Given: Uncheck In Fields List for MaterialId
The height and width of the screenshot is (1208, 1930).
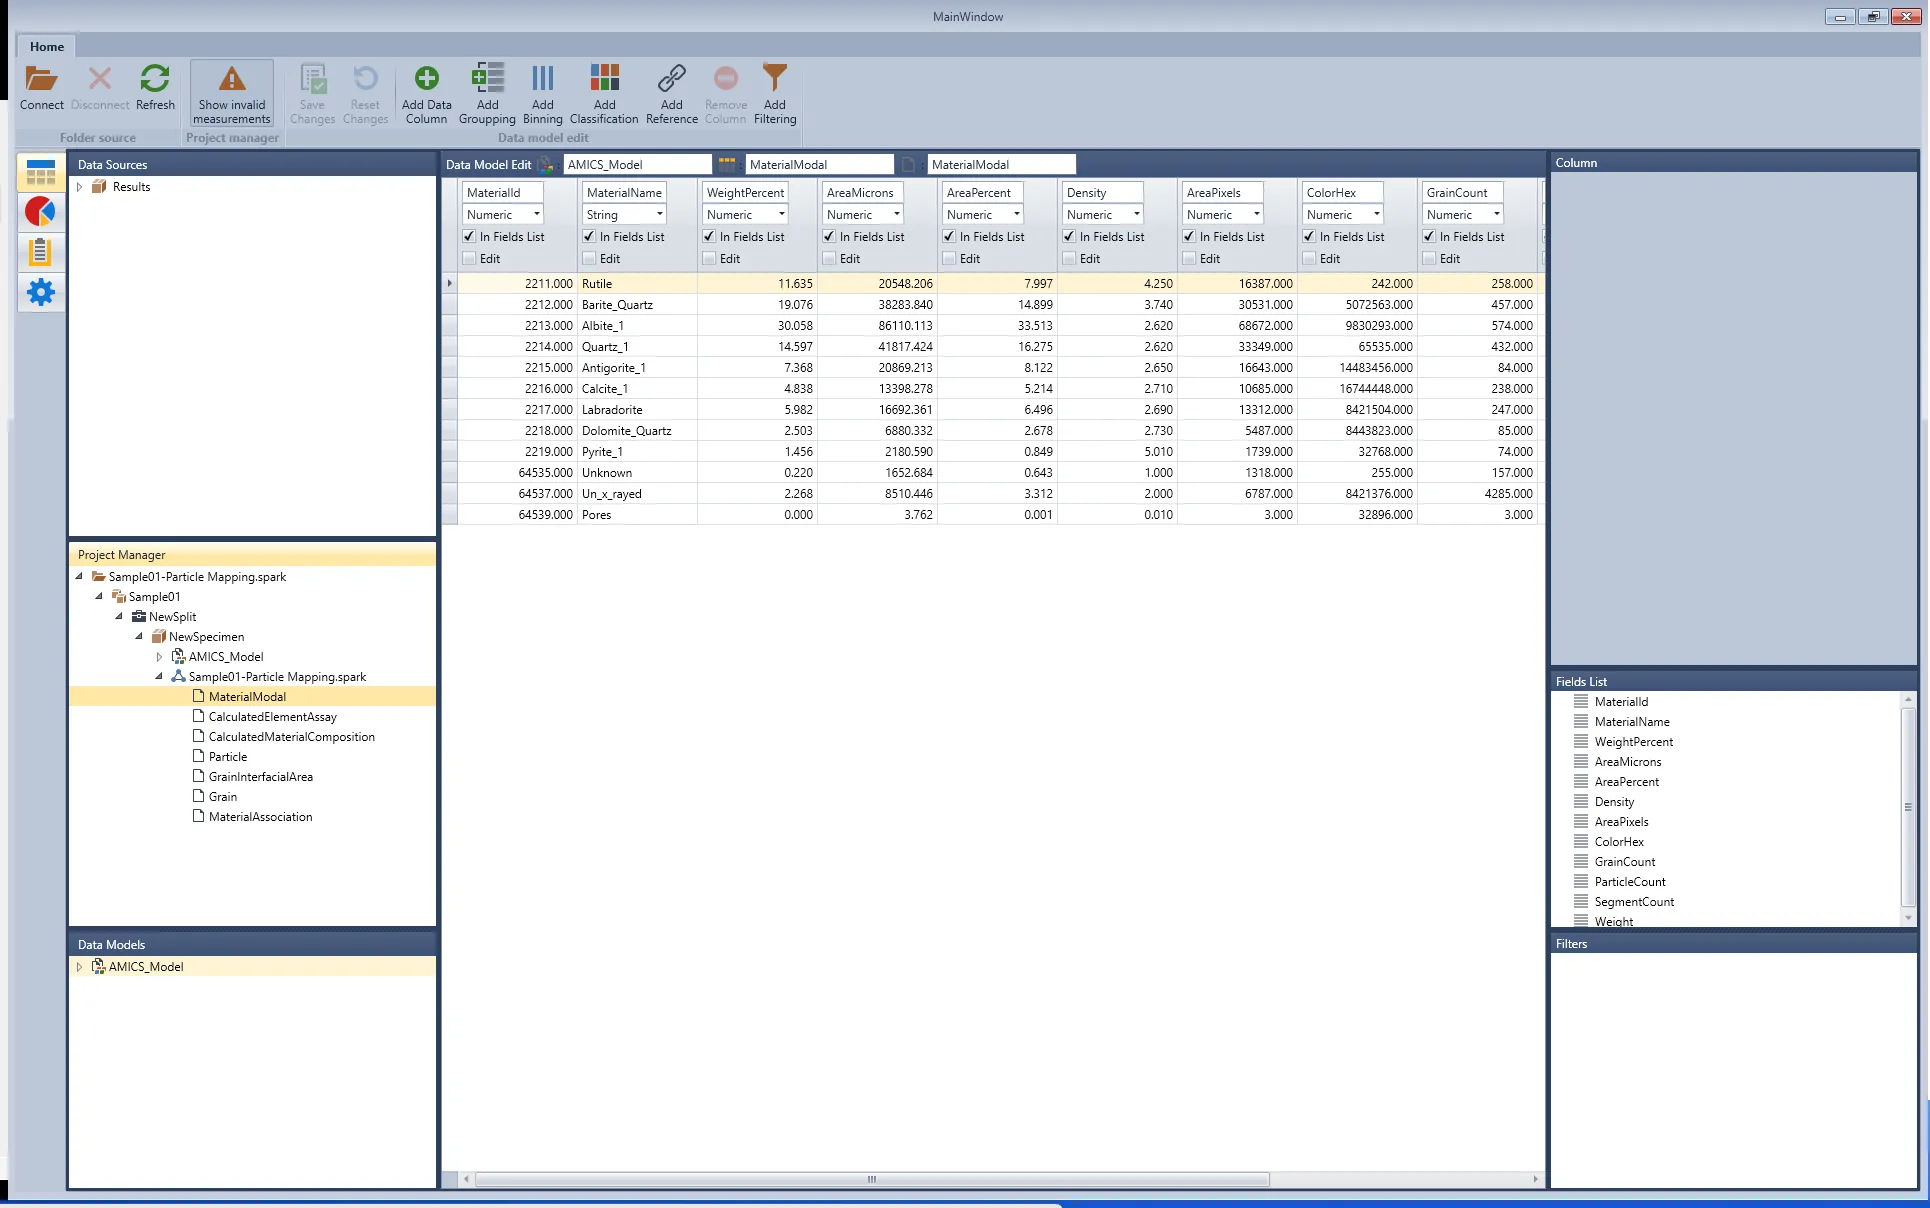Looking at the screenshot, I should (x=469, y=237).
